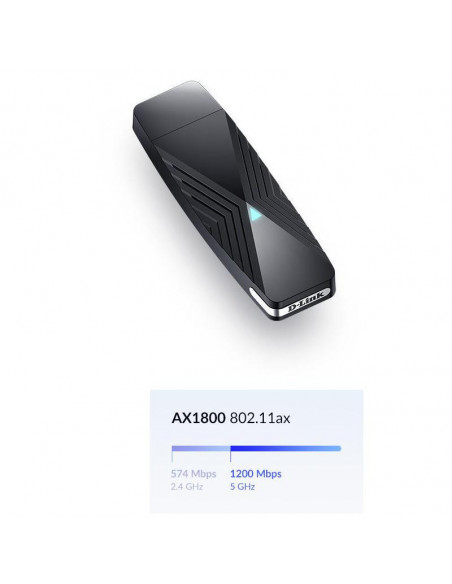Click the AX1800 bold heading
This screenshot has height=584, width=452.
tap(198, 418)
